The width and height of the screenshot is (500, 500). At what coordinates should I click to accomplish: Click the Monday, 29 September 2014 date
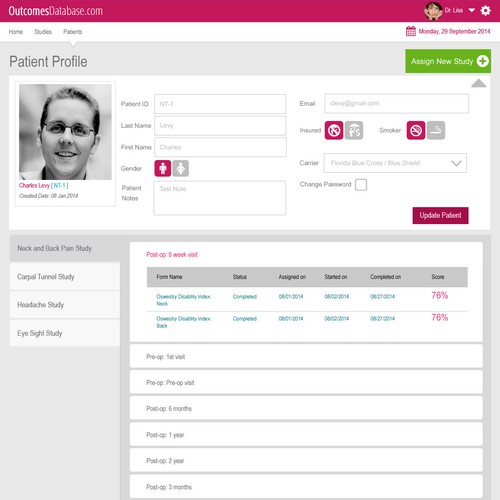point(454,31)
